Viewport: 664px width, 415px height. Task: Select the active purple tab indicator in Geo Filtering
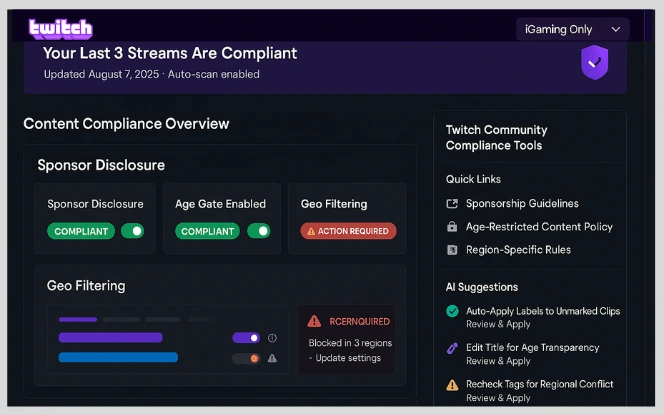pos(78,319)
